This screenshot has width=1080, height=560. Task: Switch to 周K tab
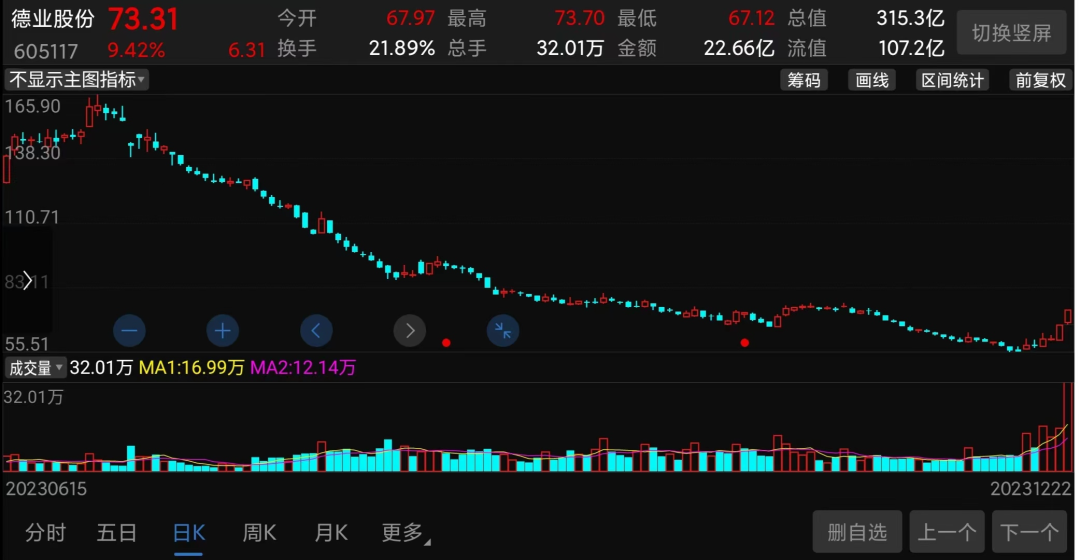coord(260,532)
